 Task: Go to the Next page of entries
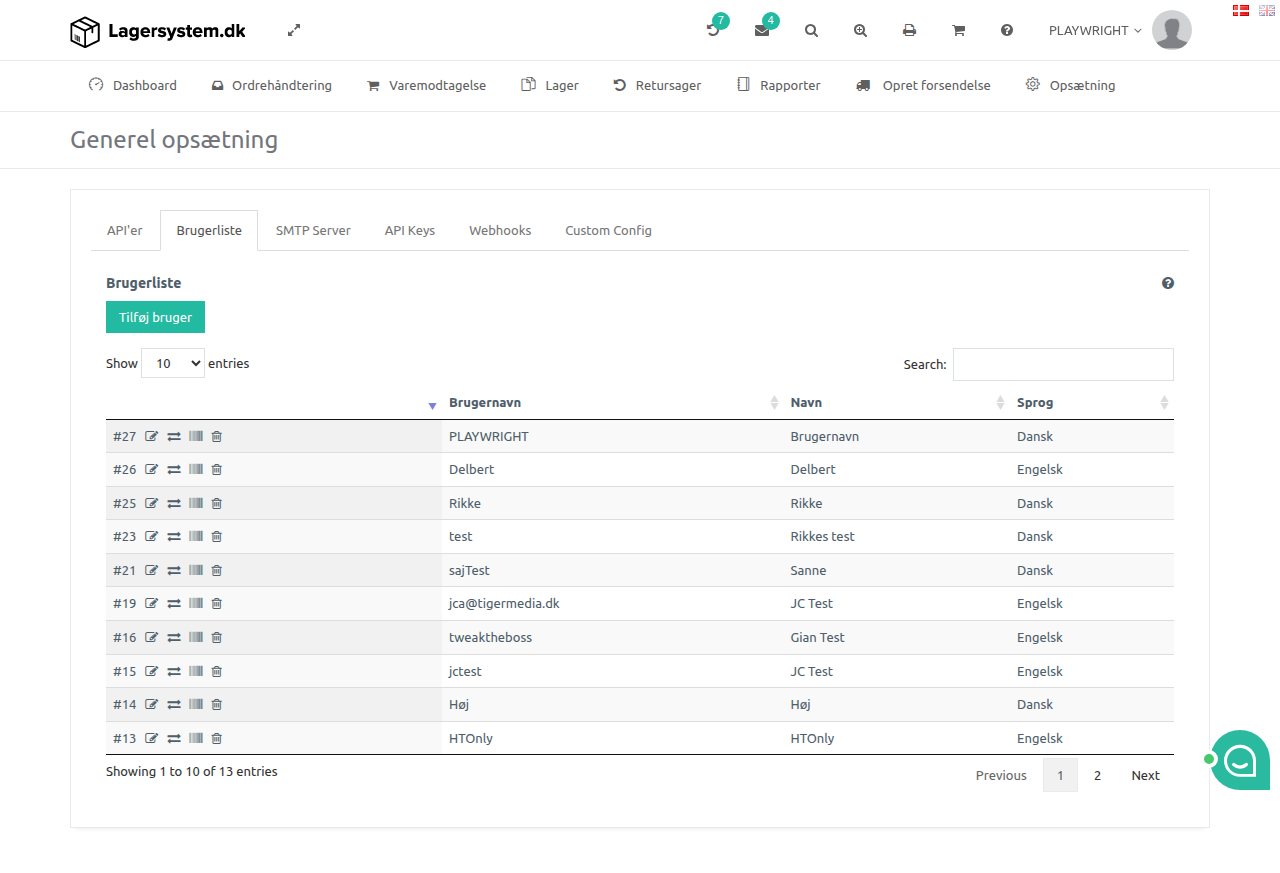tap(1145, 775)
